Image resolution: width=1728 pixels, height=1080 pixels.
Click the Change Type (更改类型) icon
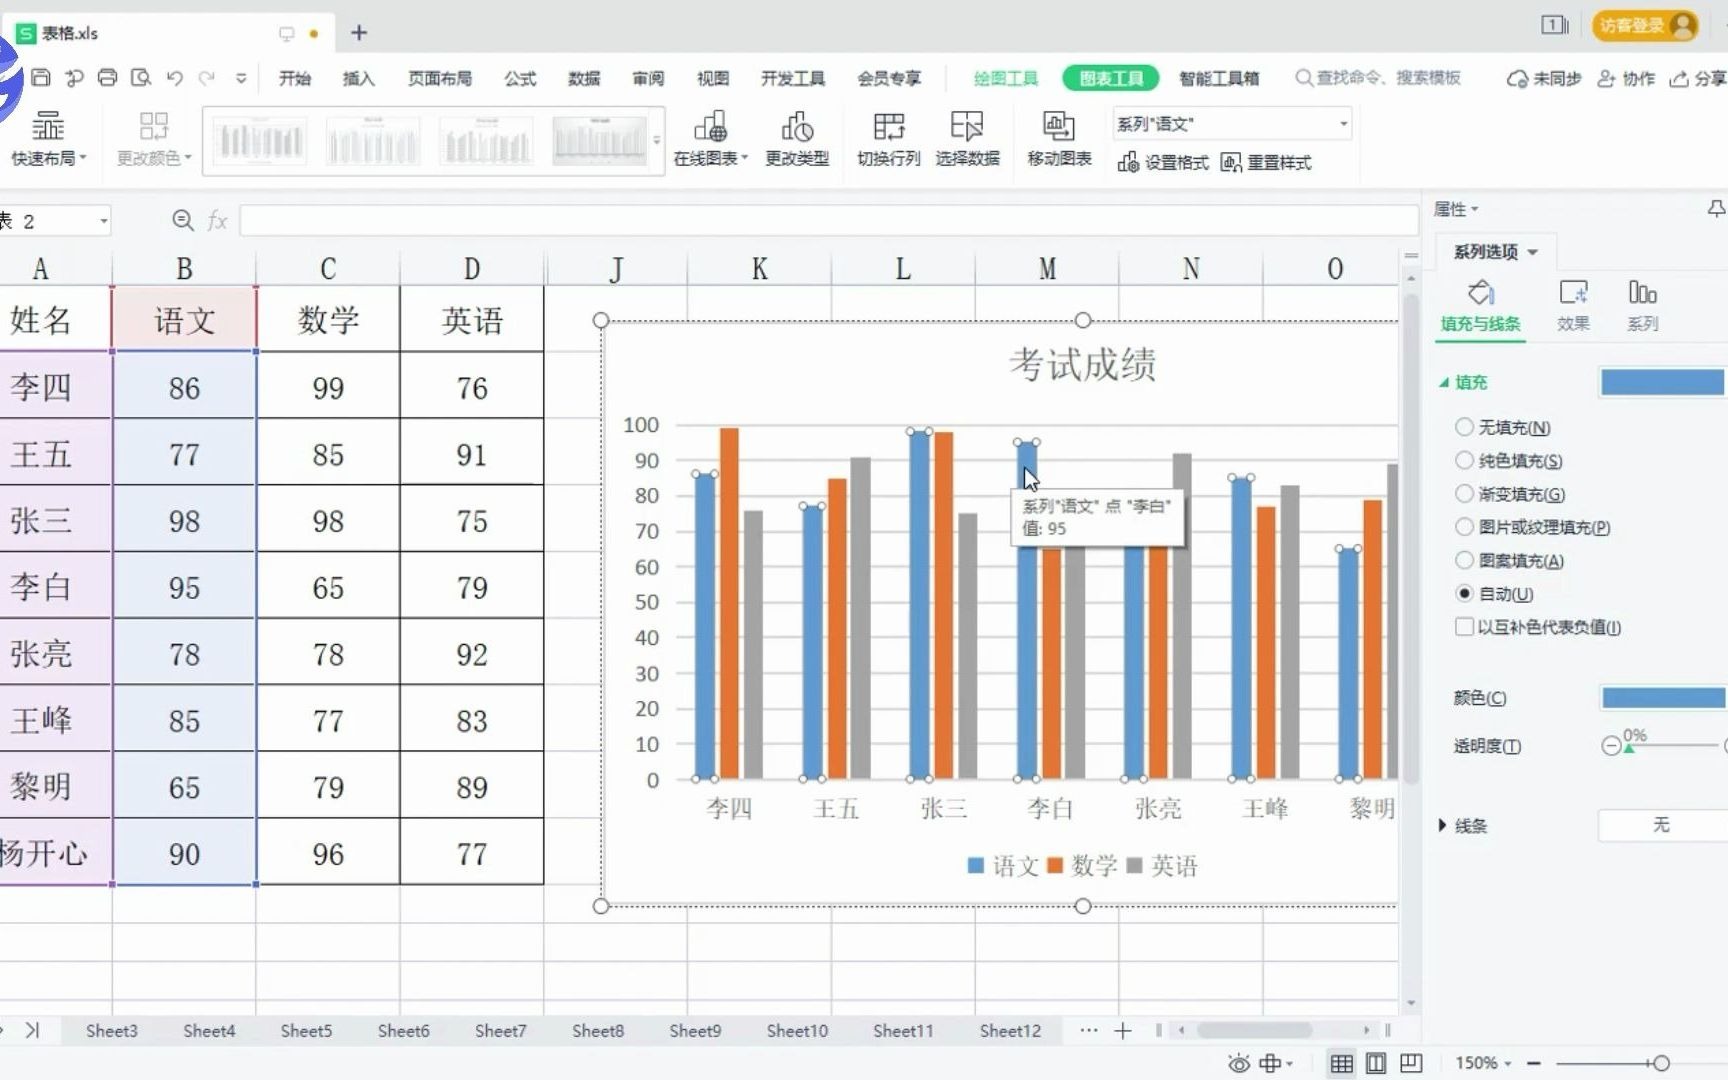(x=797, y=138)
